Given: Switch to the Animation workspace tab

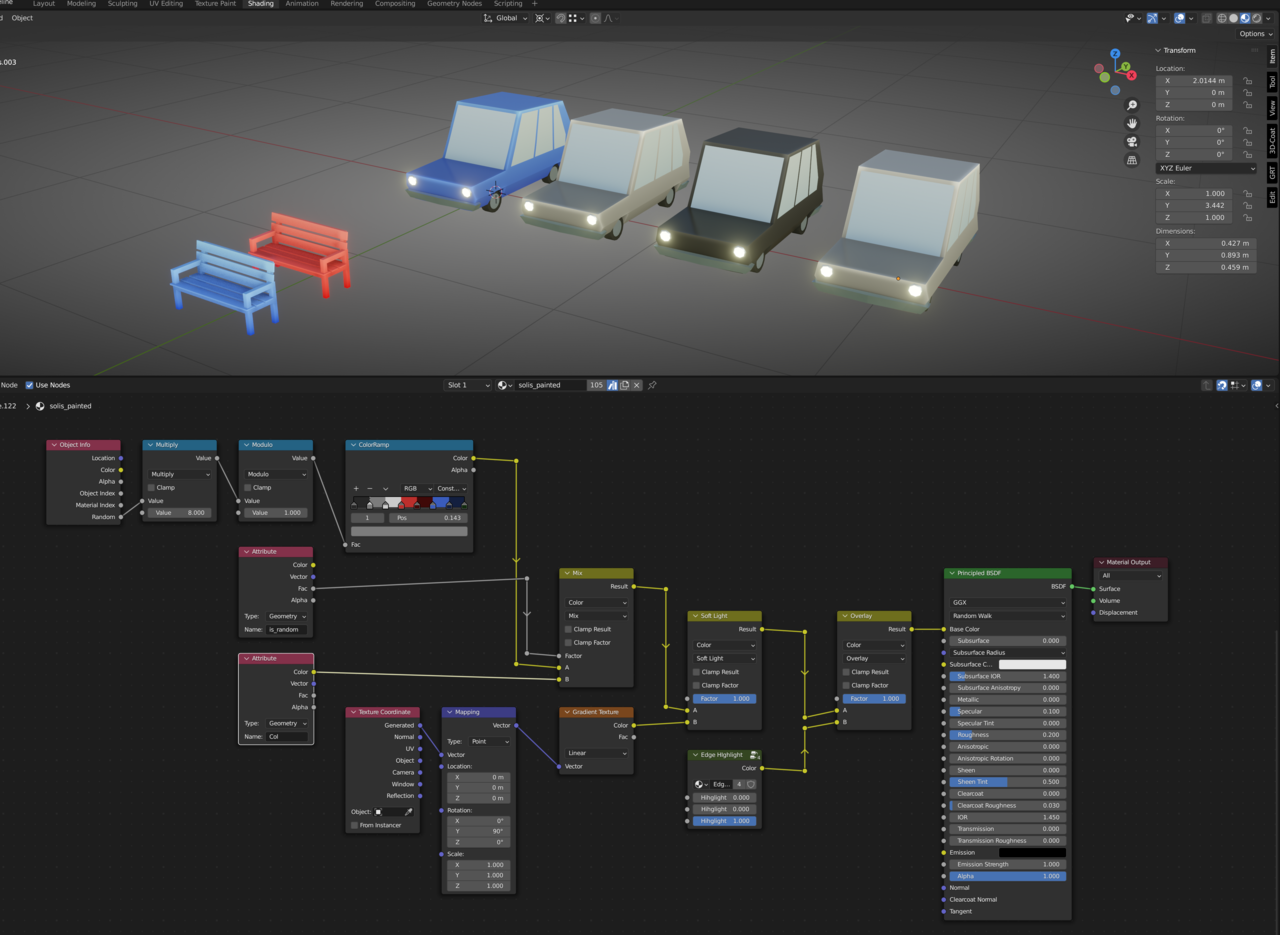Looking at the screenshot, I should (x=302, y=4).
